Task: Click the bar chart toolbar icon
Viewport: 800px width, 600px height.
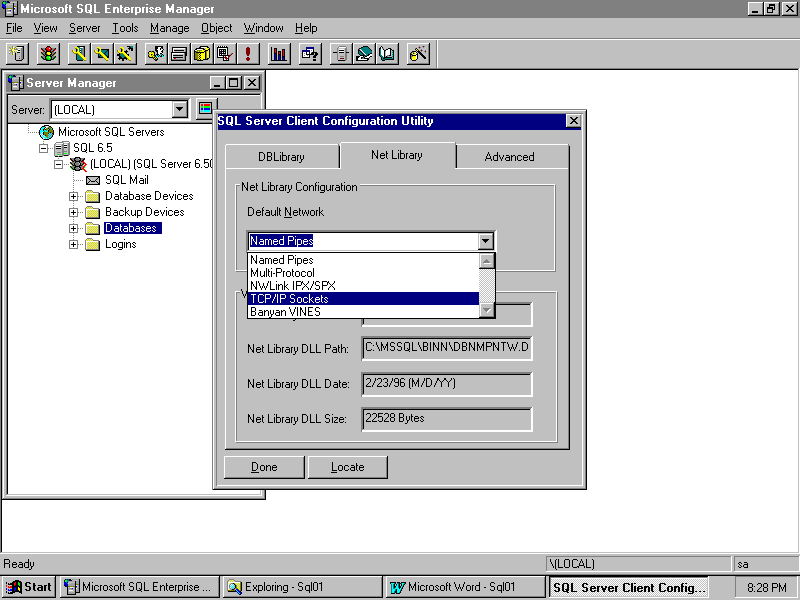Action: 279,53
